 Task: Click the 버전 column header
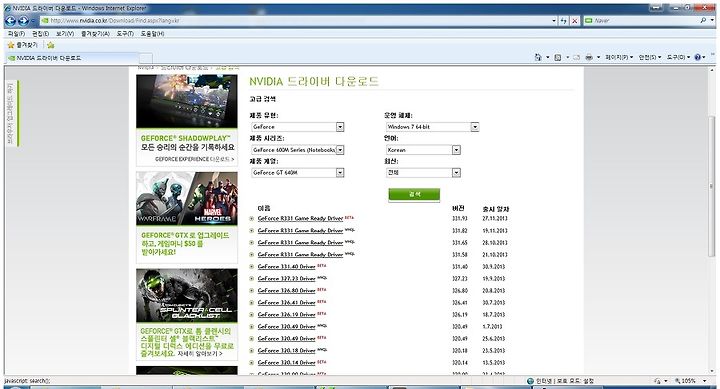coord(458,209)
